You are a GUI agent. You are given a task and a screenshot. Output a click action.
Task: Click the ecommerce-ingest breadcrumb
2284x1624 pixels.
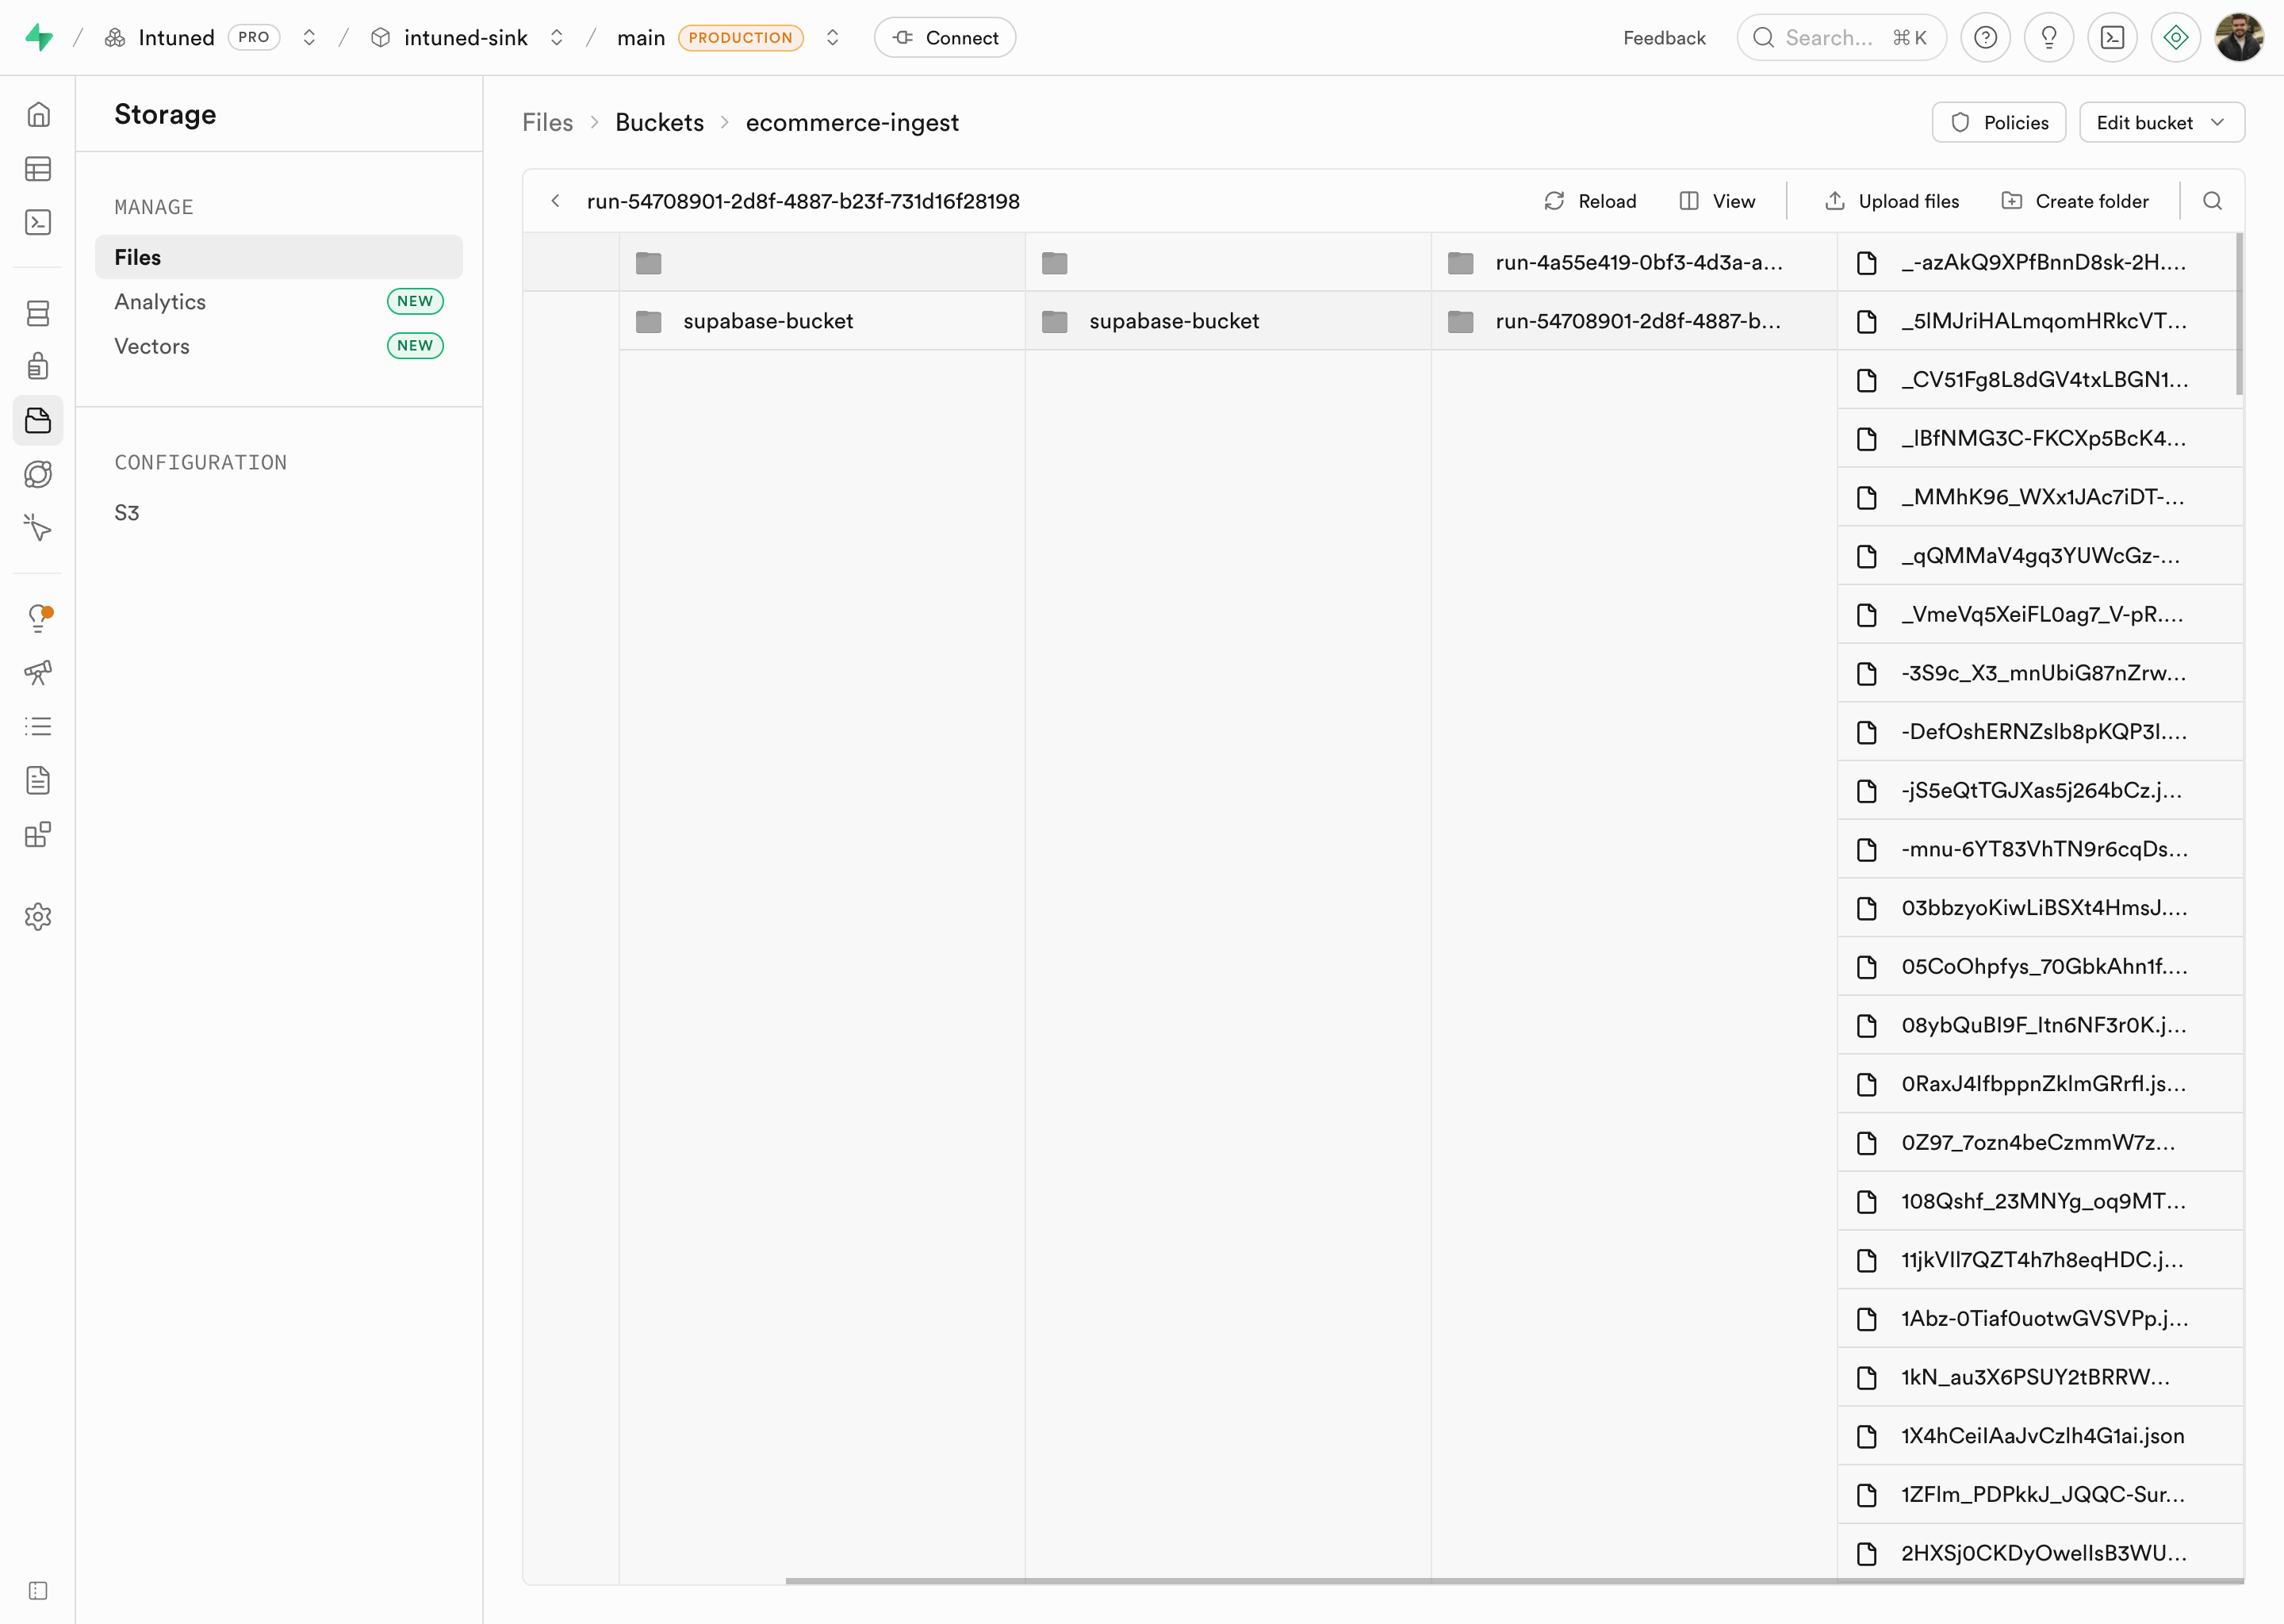852,122
